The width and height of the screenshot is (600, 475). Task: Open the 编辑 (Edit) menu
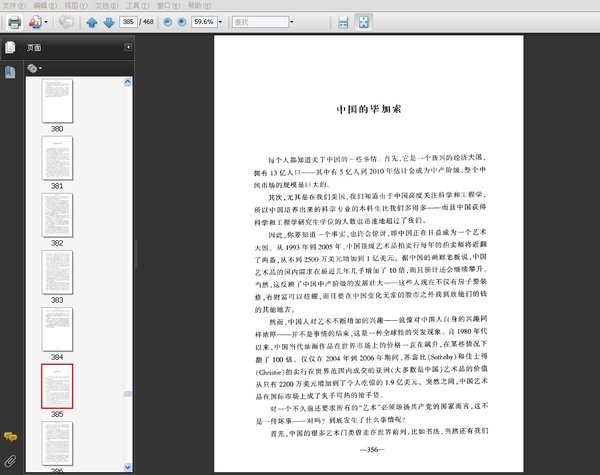pos(45,5)
